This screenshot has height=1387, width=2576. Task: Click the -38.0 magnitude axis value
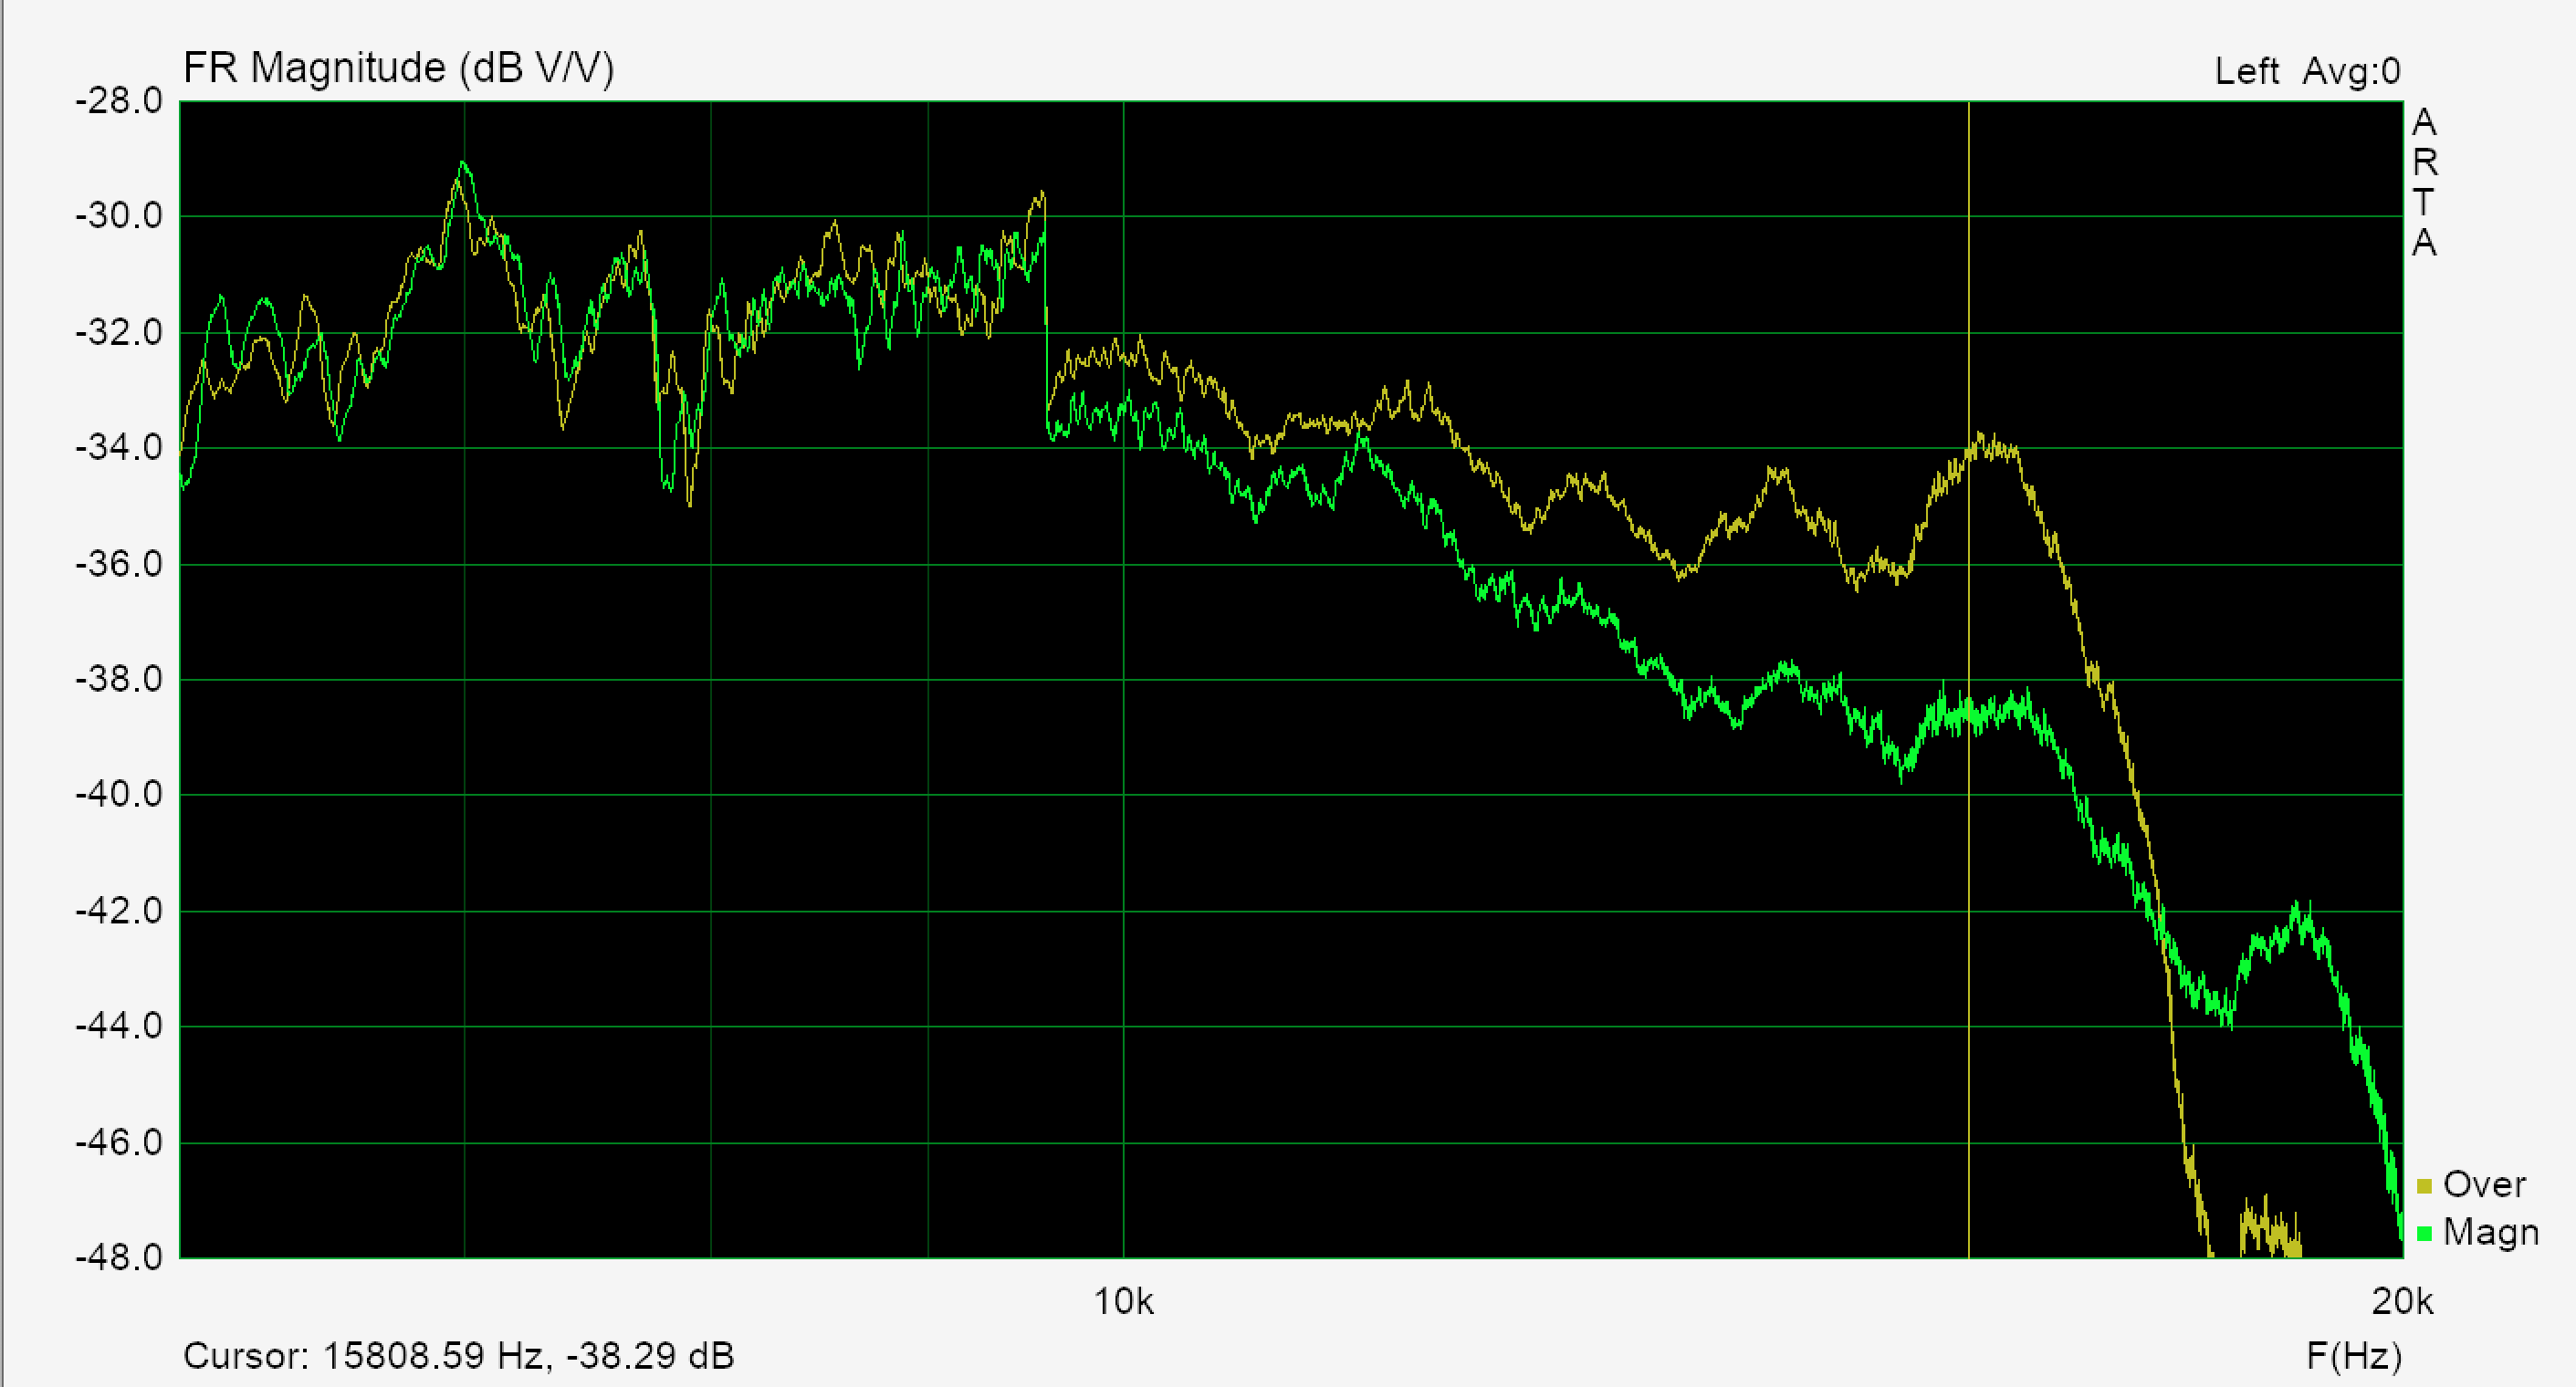(118, 680)
